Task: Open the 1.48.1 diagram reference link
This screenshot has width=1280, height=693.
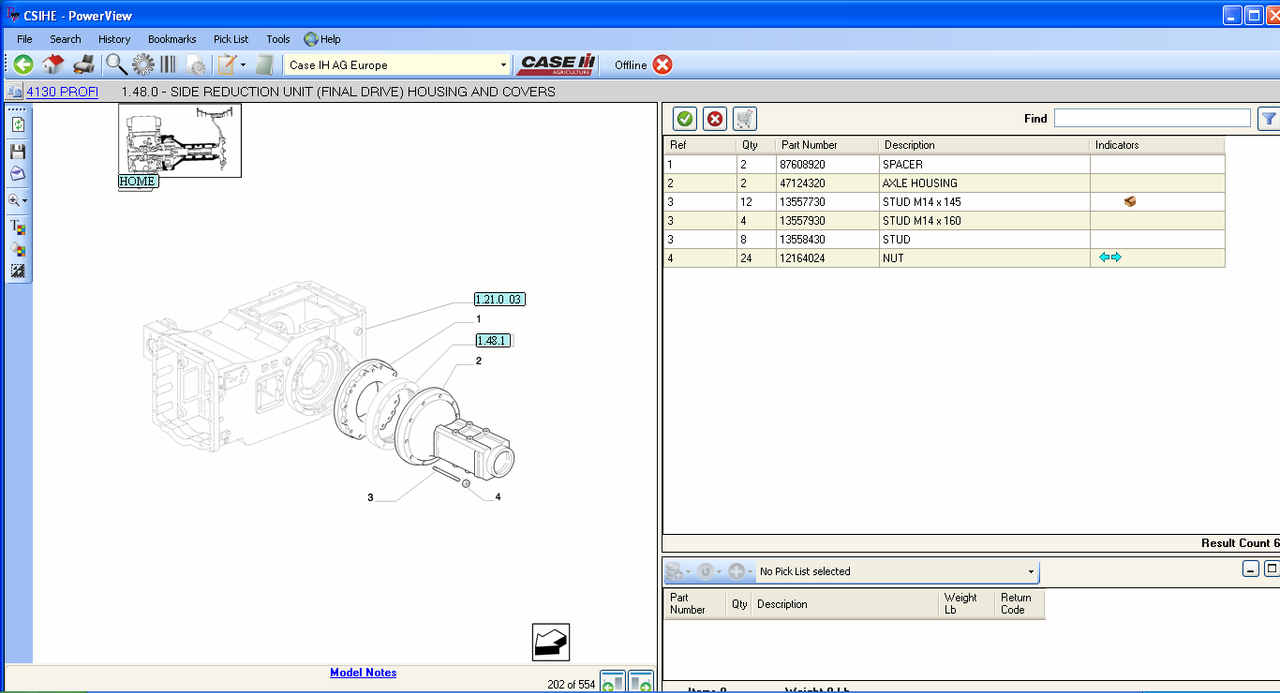Action: pyautogui.click(x=492, y=340)
